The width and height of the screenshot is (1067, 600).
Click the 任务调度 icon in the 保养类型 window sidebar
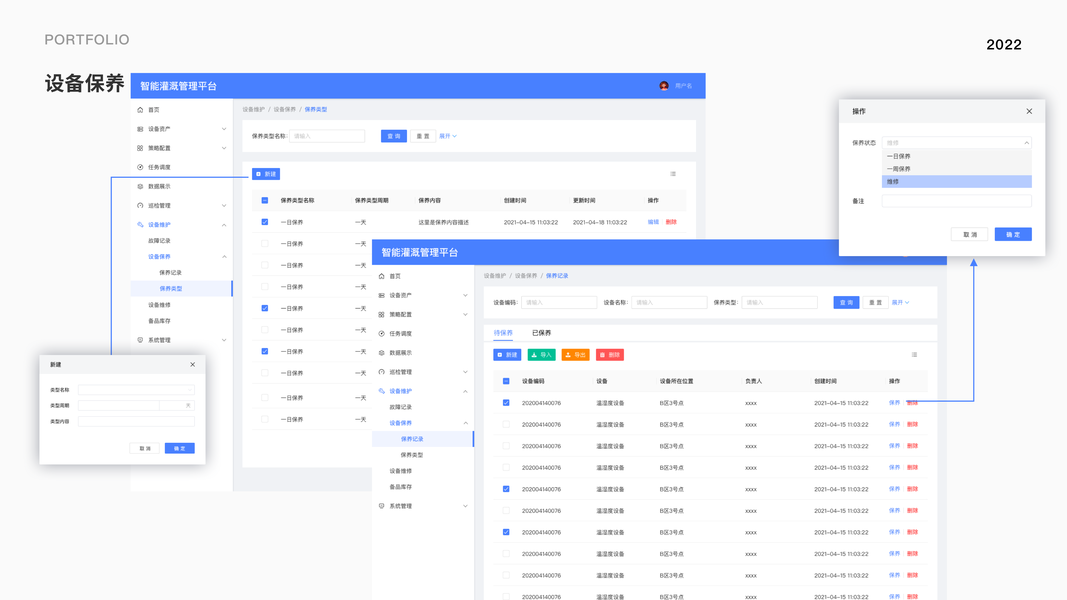coord(140,167)
